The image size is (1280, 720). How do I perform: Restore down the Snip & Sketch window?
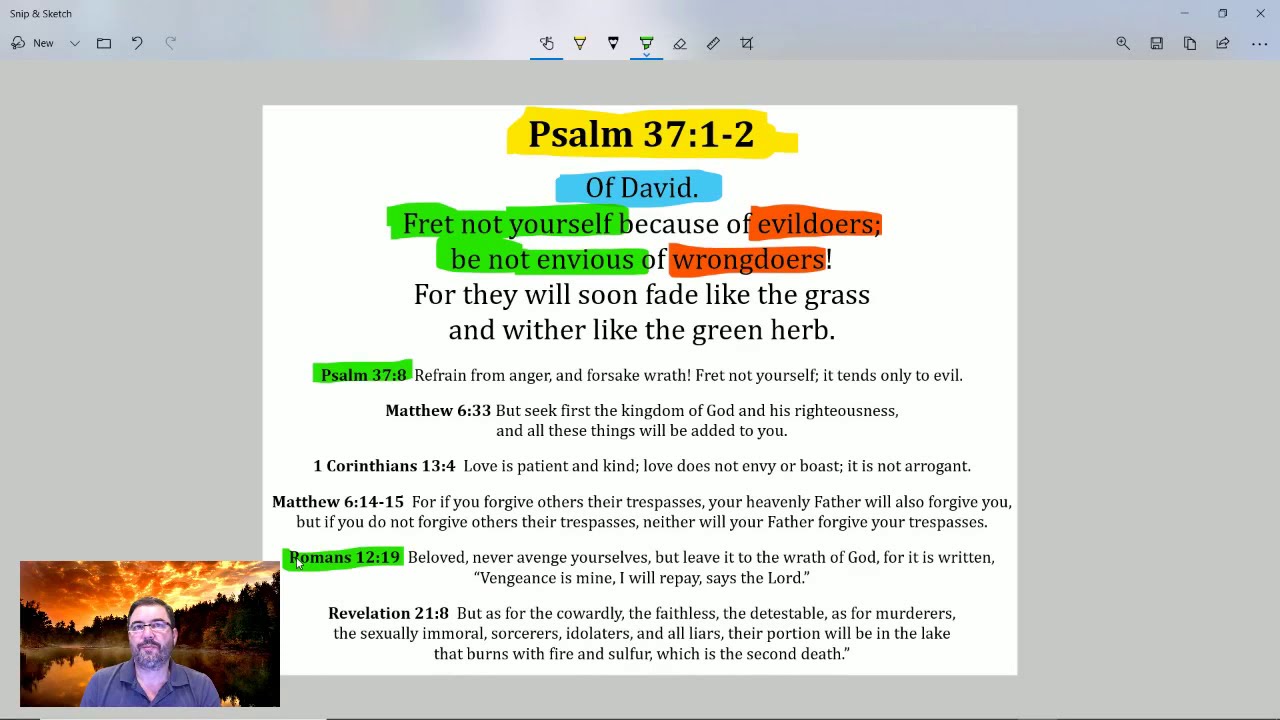tap(1222, 14)
